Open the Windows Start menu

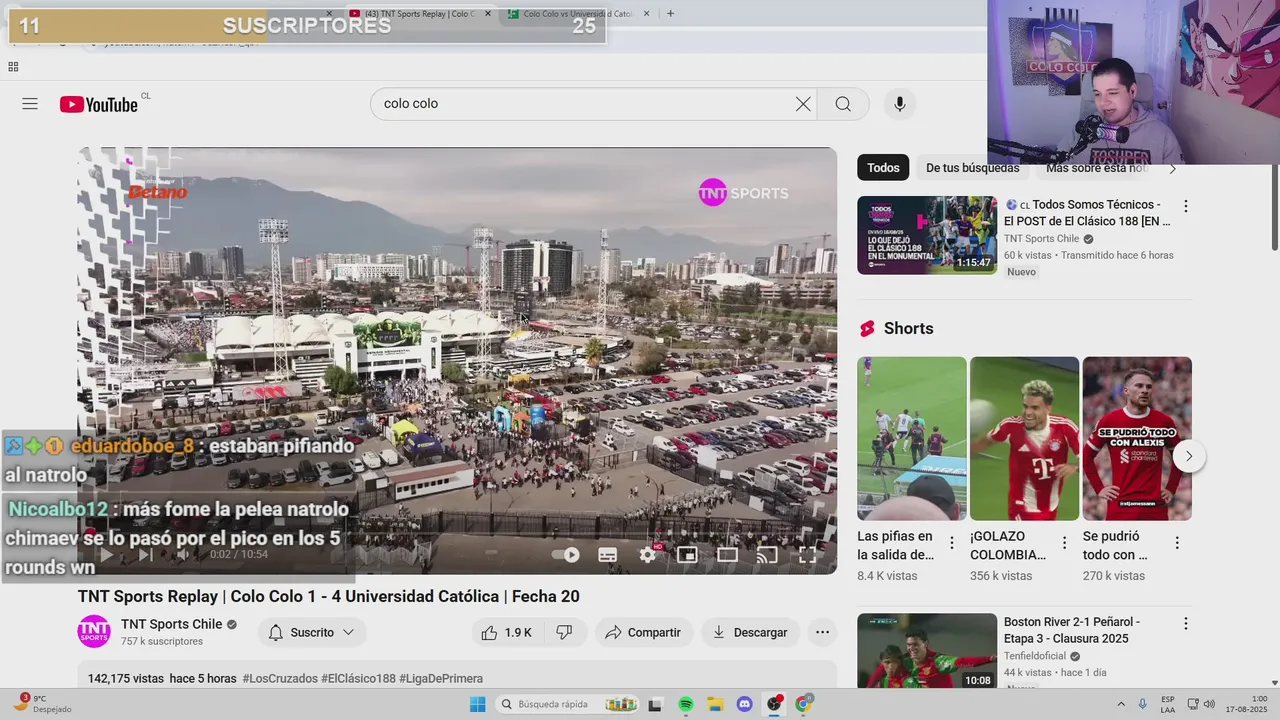476,704
